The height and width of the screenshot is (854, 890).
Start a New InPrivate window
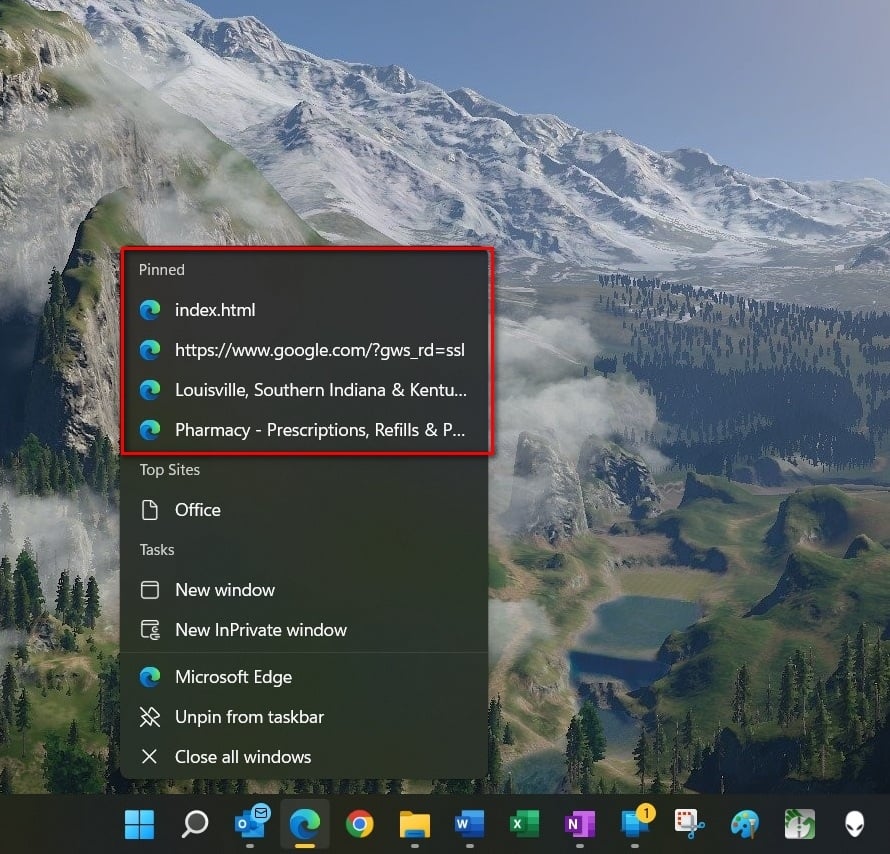261,630
